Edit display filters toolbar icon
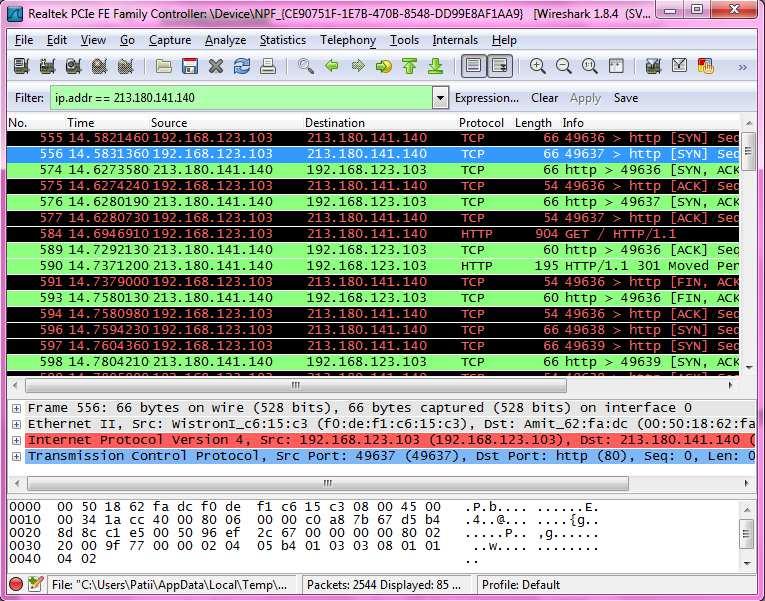 [x=680, y=66]
